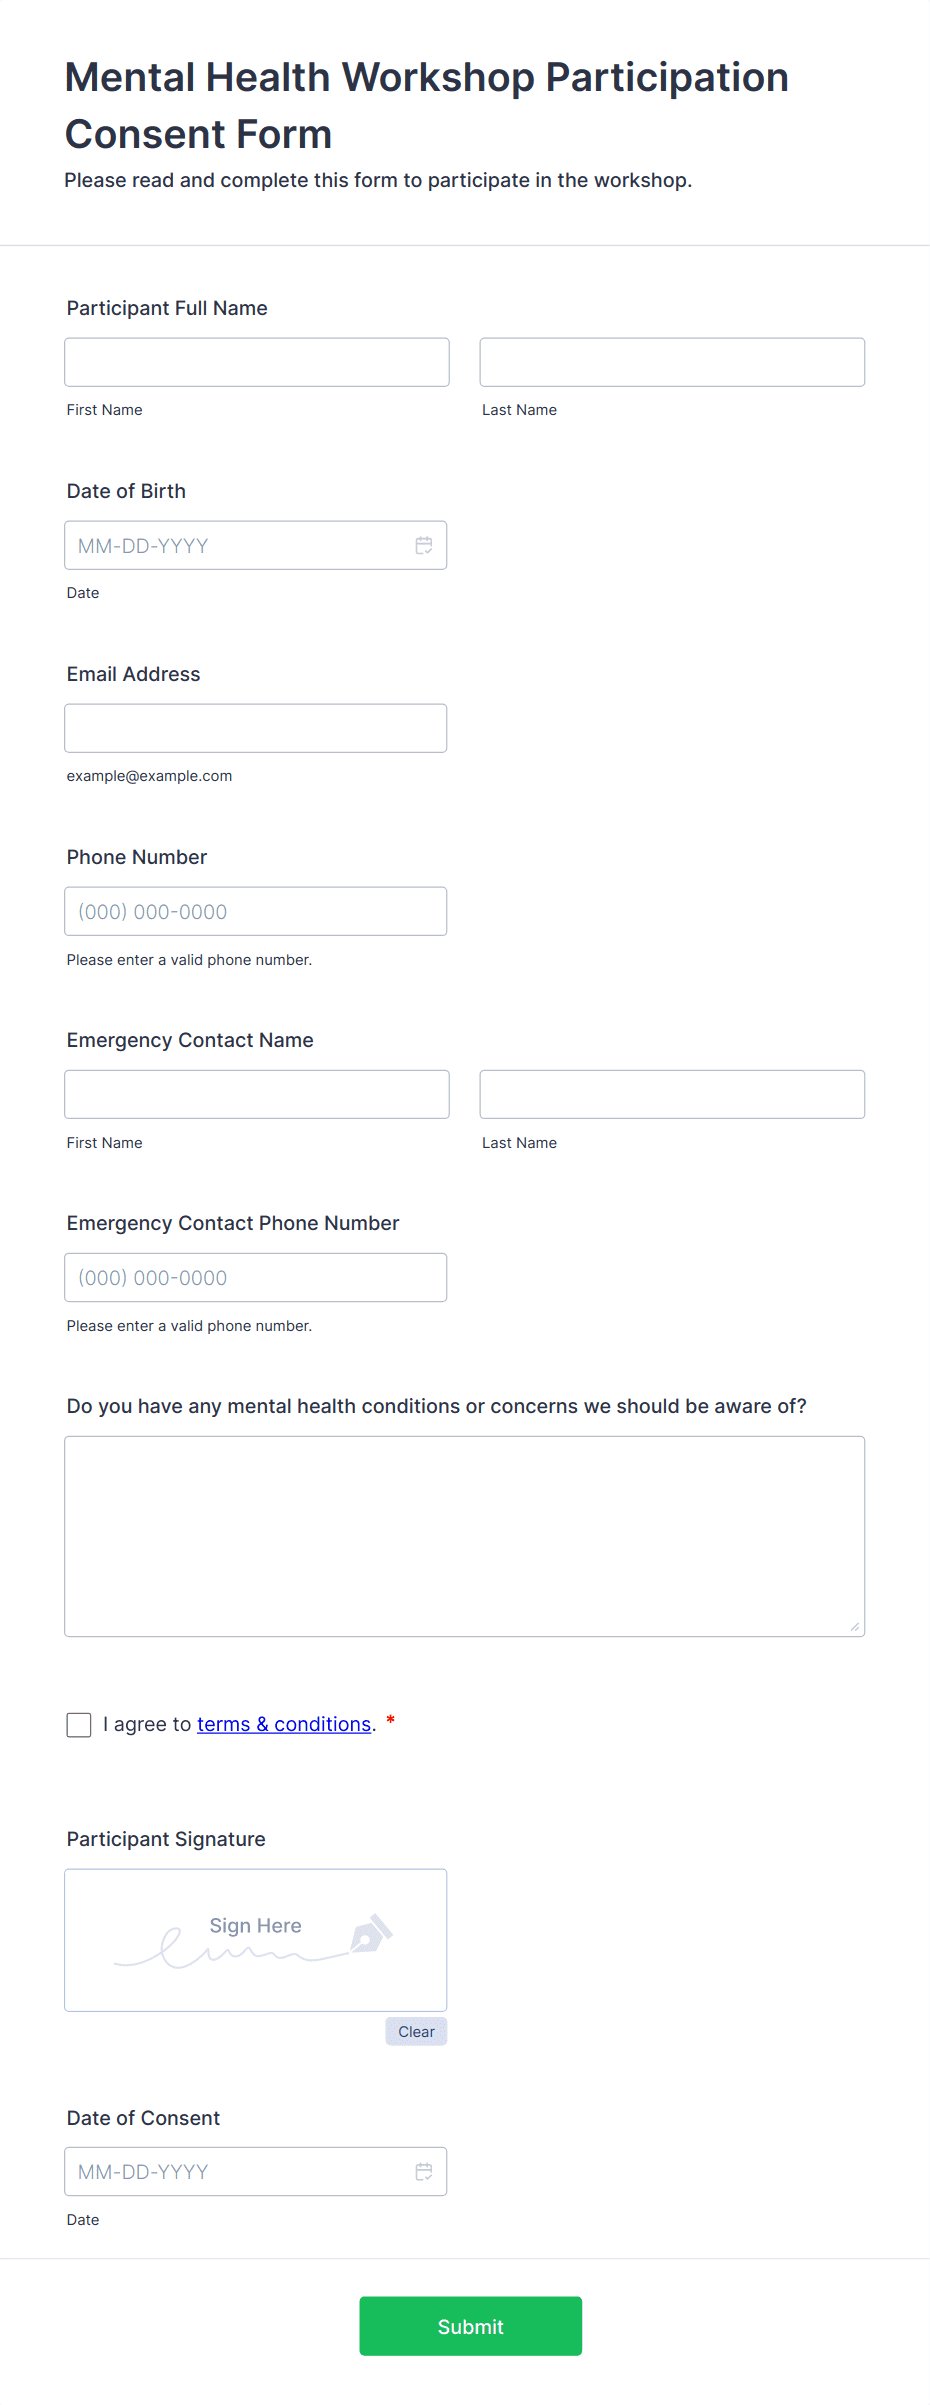Submit the consent form
930x2405 pixels.
point(471,2326)
